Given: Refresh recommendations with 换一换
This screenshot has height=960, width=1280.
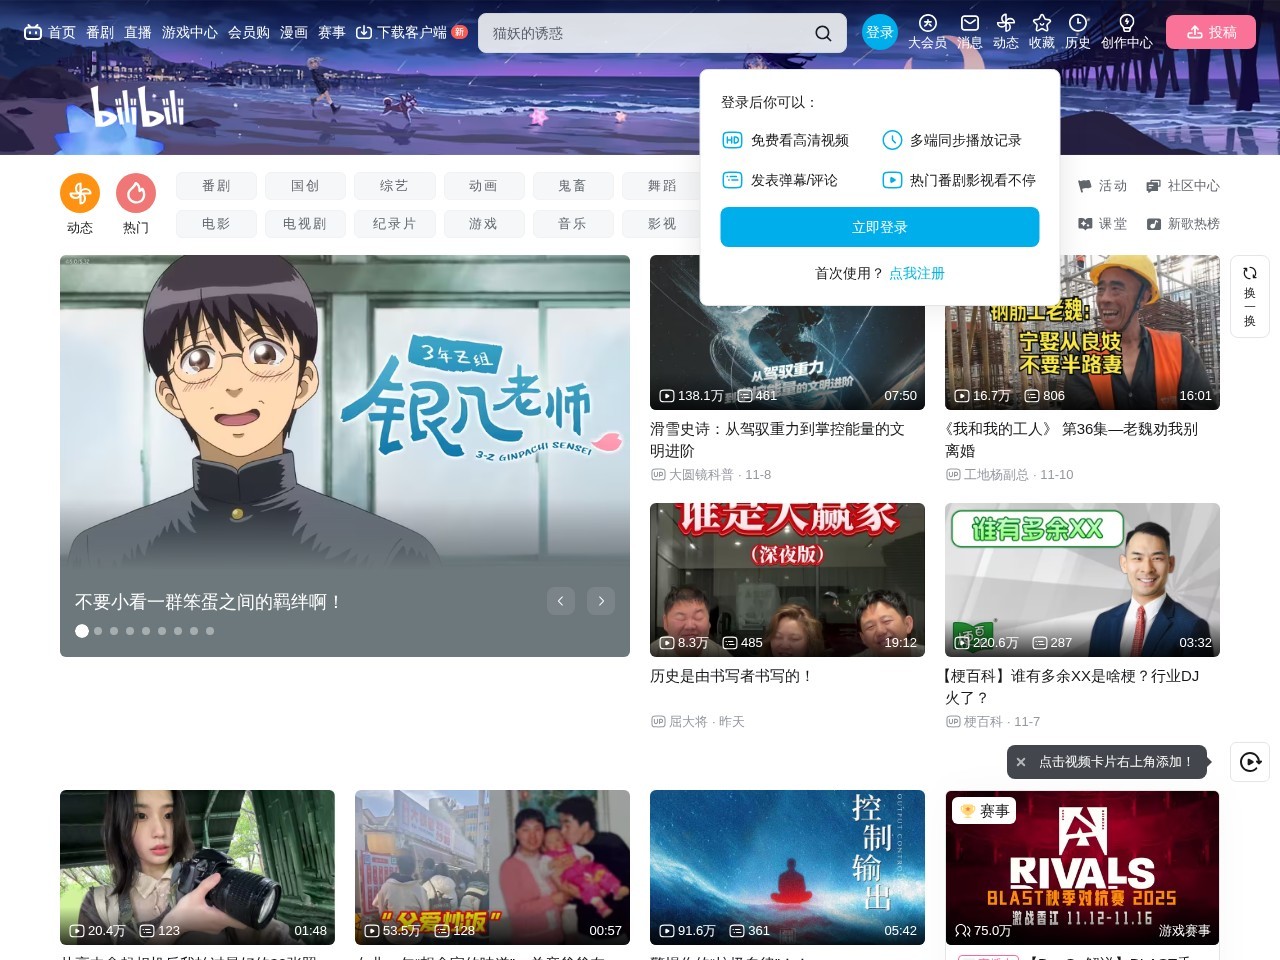Looking at the screenshot, I should click(x=1249, y=296).
